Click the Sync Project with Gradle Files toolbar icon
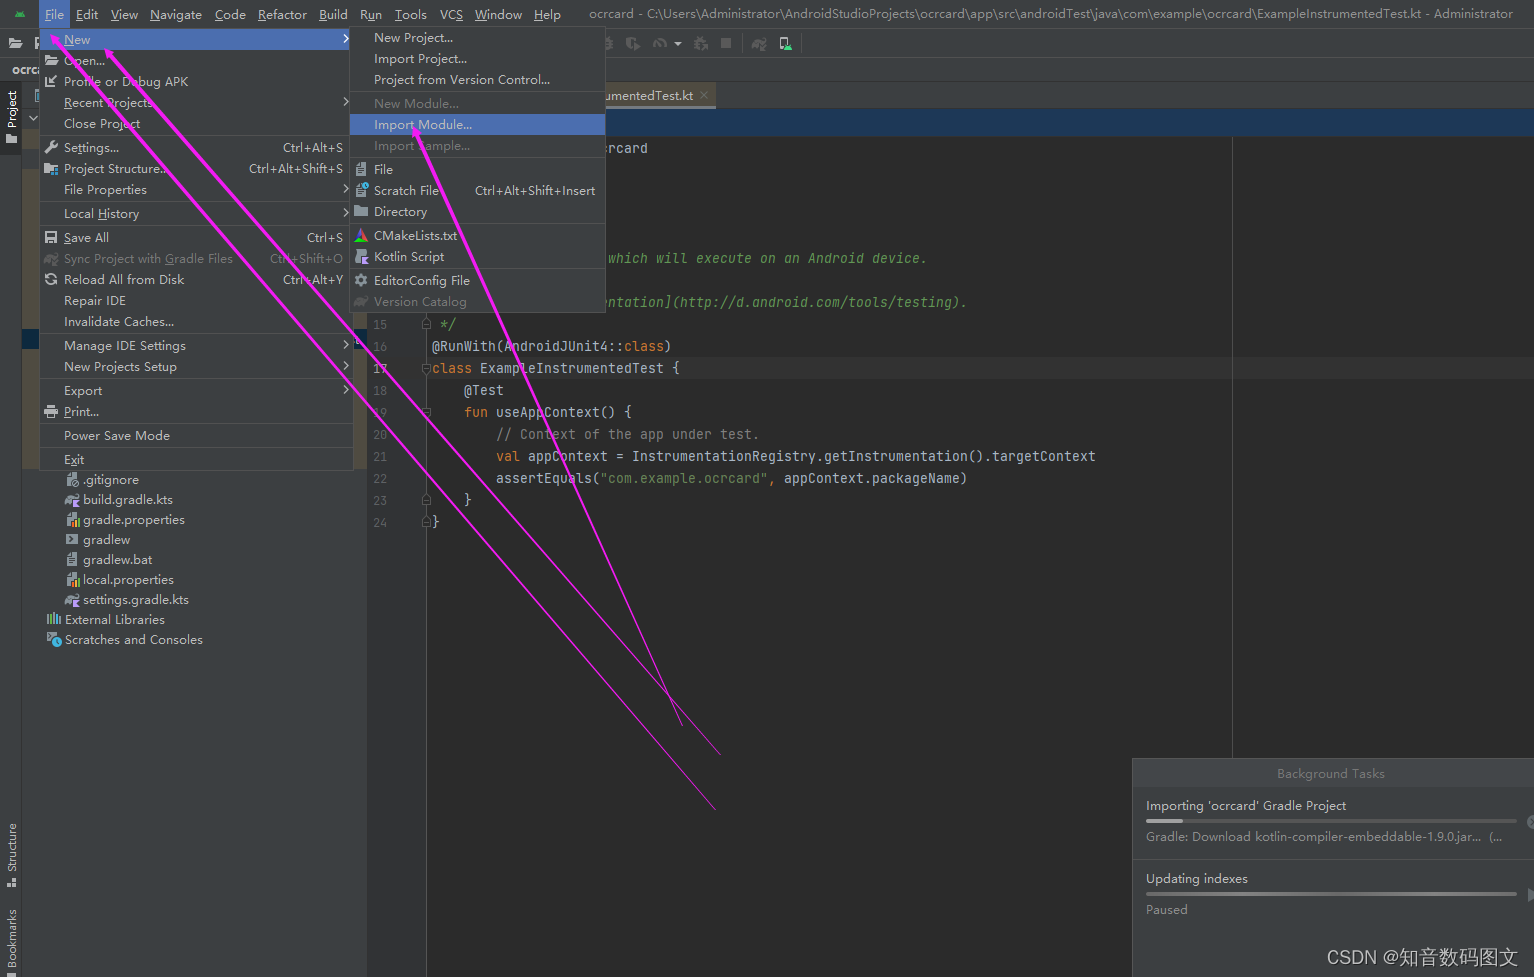 [x=759, y=43]
